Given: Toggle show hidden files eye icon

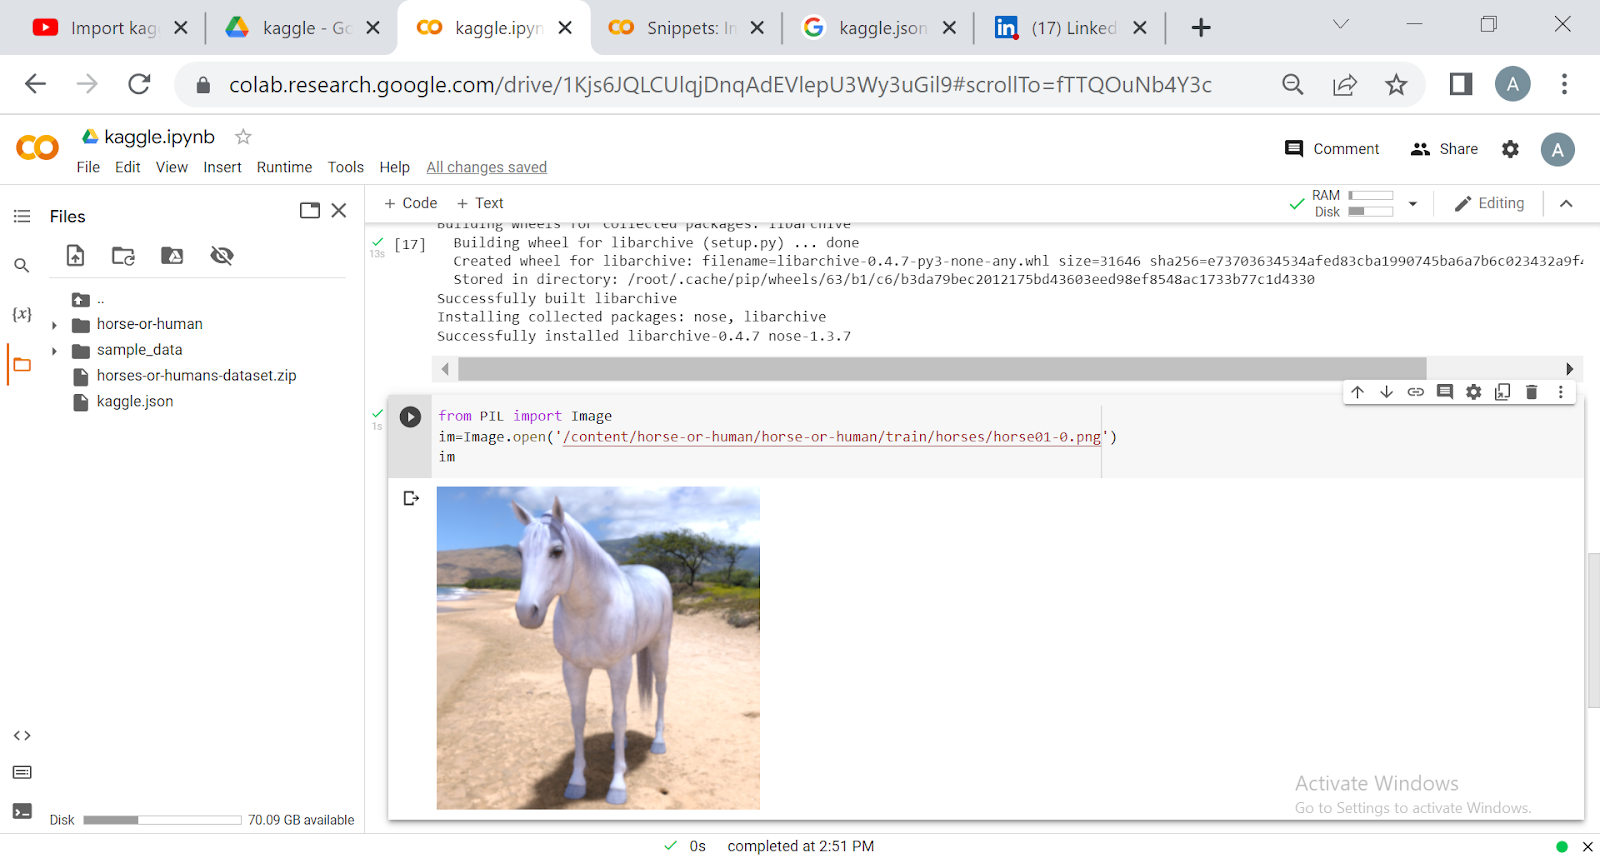Looking at the screenshot, I should (222, 256).
